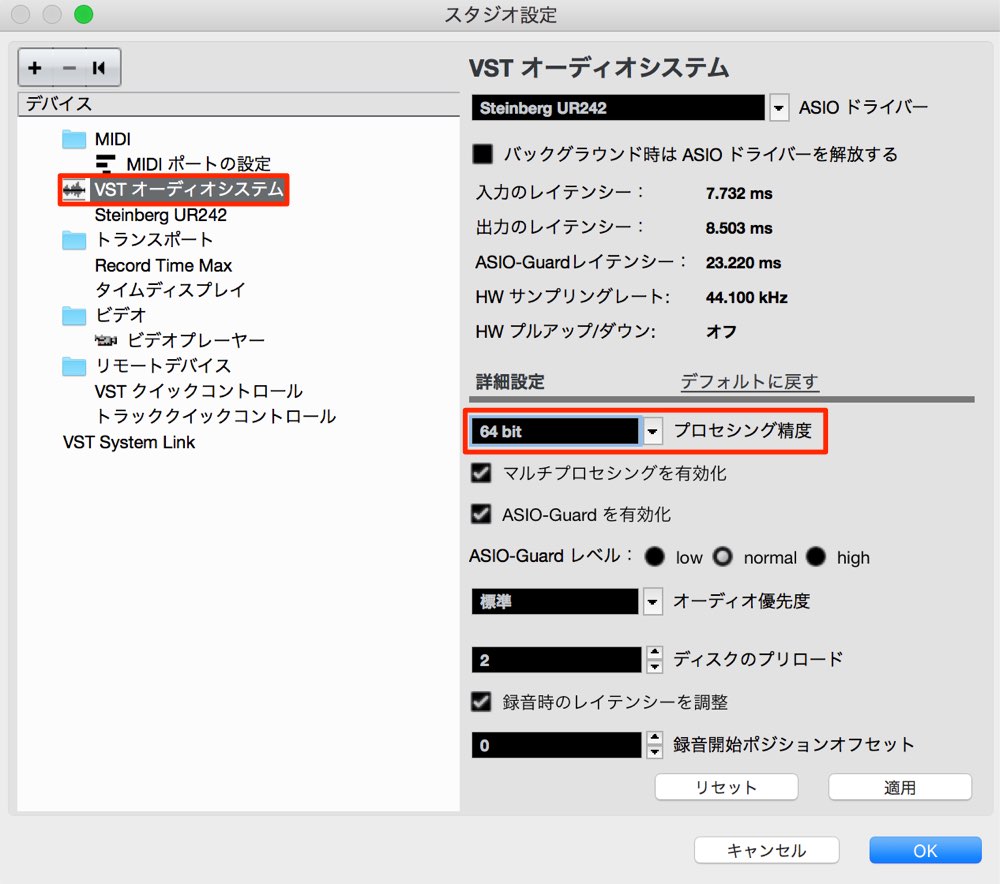The width and height of the screenshot is (1000, 884).
Task: Uncheck 録音時のレイテンシーを調整 checkbox
Action: pyautogui.click(x=482, y=702)
